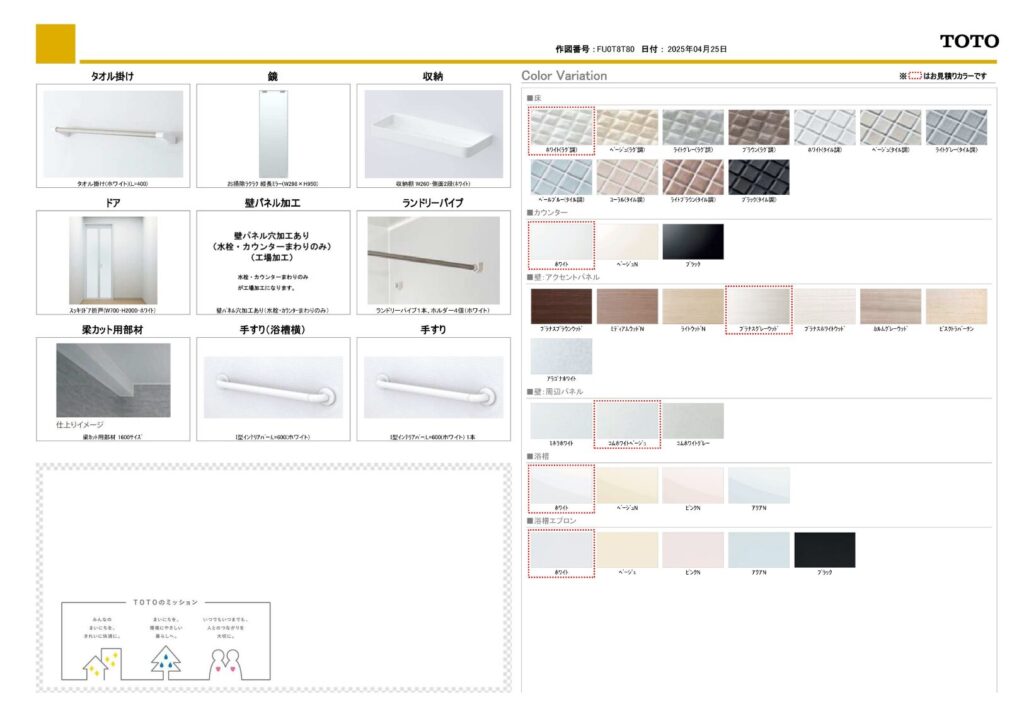Select the beam cut material (梁カット用部材) image
Viewport: 1024px width, 709px height.
coord(113,381)
